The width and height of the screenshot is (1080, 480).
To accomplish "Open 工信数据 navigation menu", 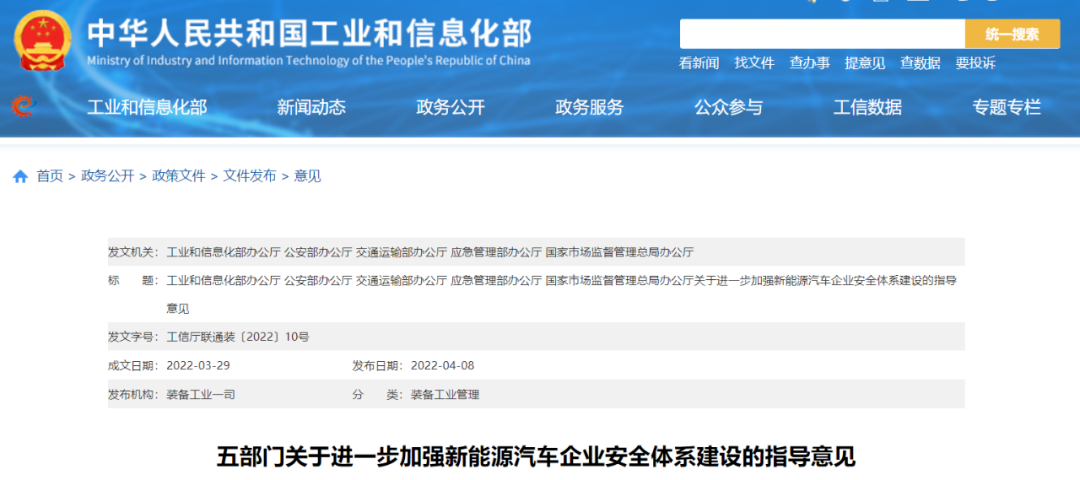I will click(x=867, y=107).
